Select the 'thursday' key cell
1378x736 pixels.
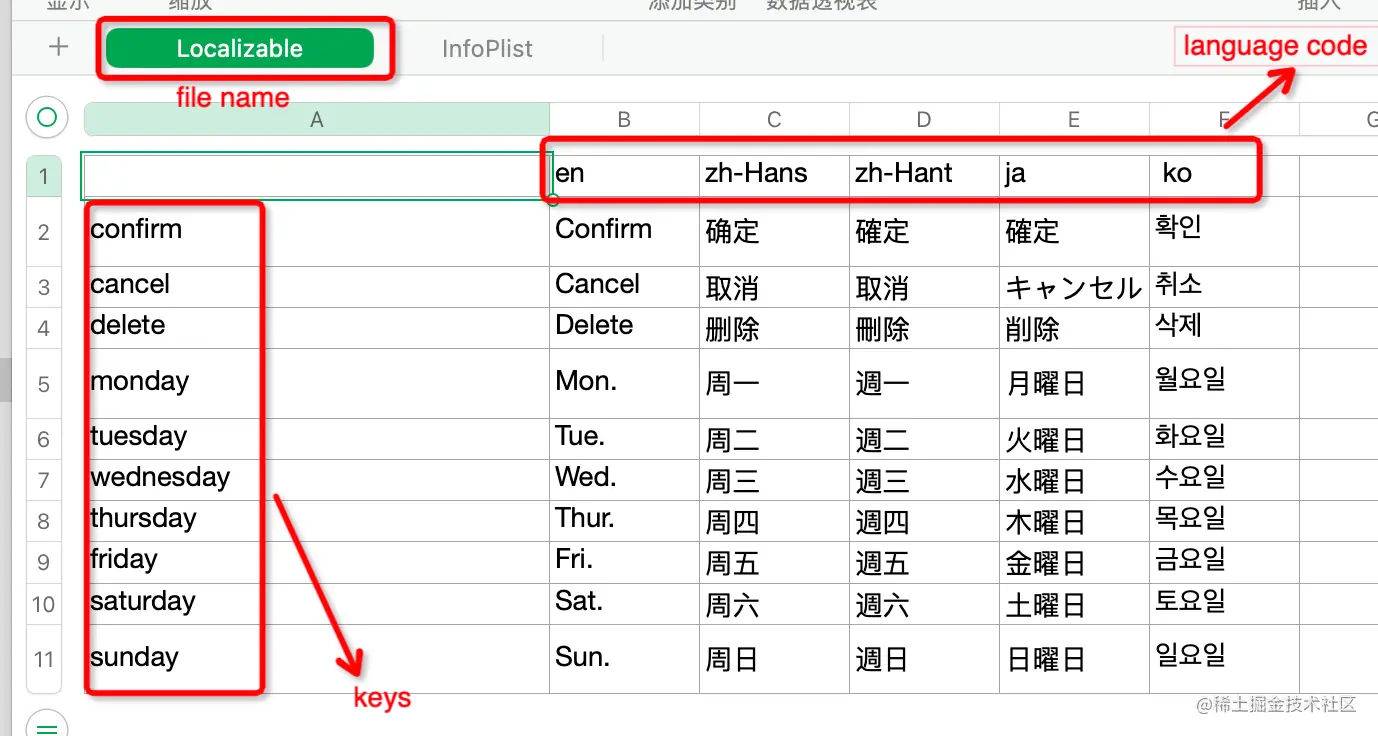coord(317,521)
